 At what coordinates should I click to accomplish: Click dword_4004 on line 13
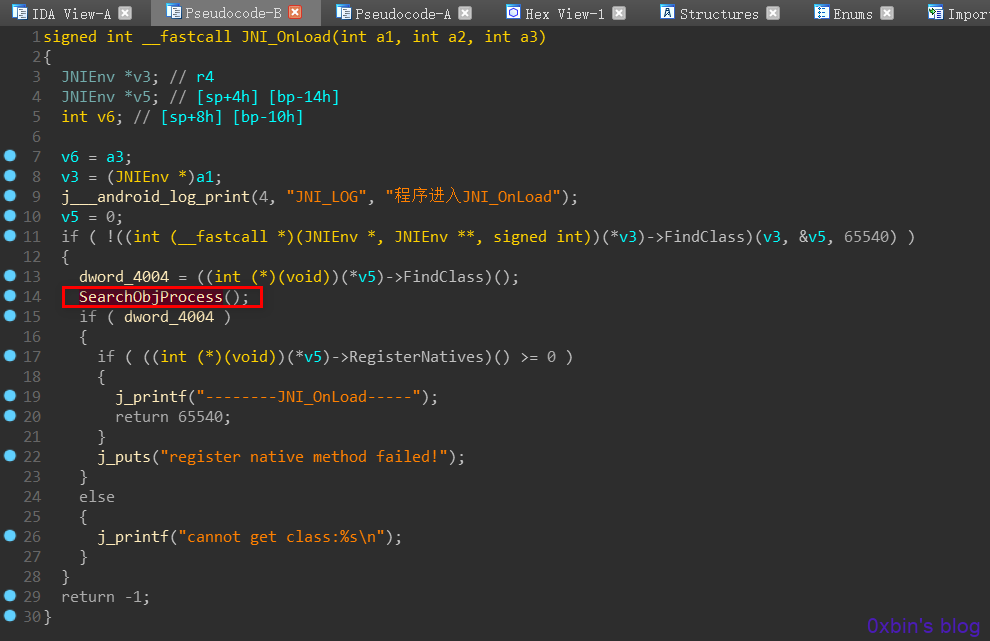click(124, 277)
